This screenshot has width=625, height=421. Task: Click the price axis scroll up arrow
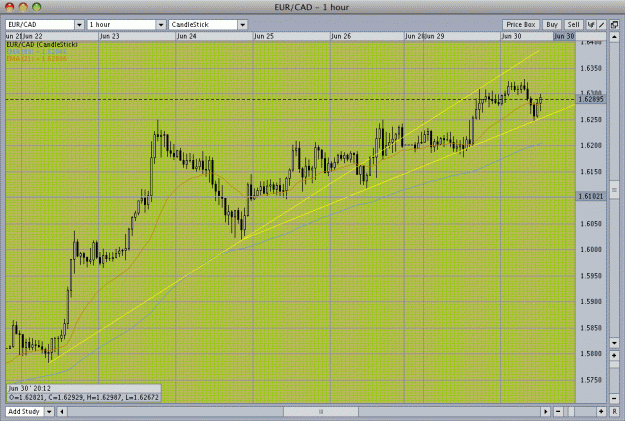click(x=614, y=37)
